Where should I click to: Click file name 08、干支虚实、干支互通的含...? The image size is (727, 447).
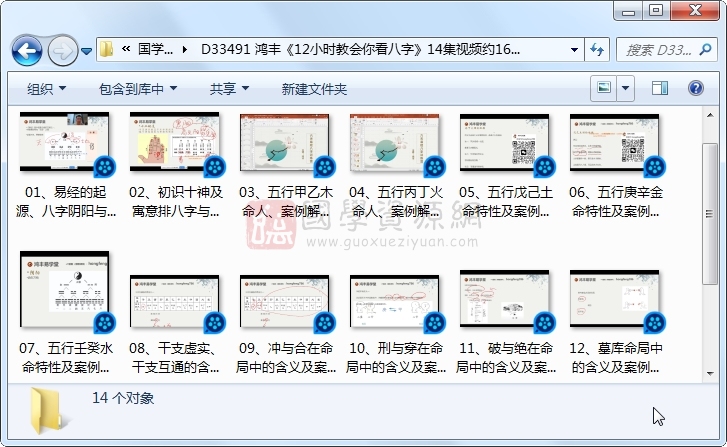point(176,358)
